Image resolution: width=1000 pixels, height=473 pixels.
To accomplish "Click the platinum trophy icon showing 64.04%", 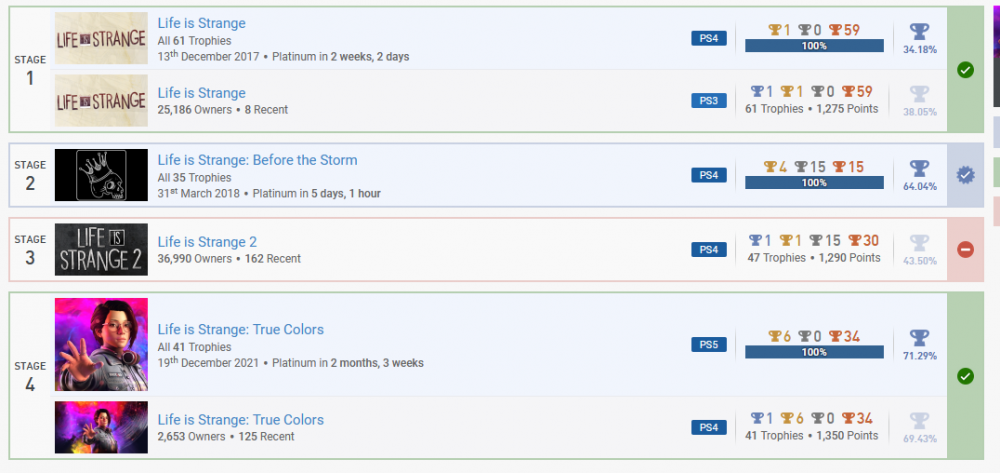I will tap(919, 169).
